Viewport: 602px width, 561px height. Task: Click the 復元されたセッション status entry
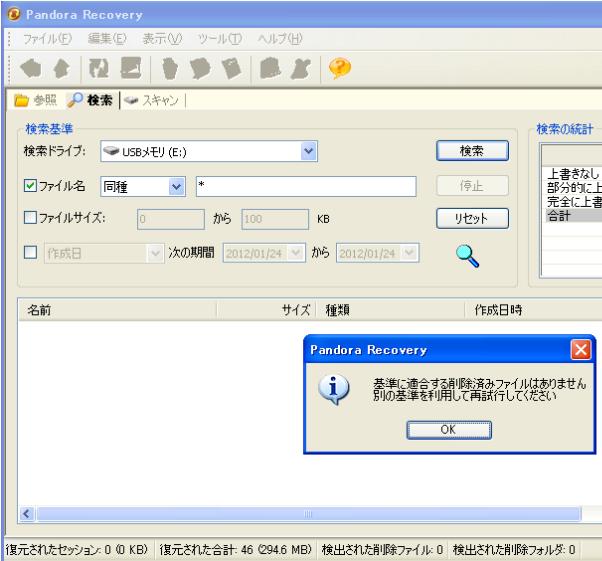[77, 549]
